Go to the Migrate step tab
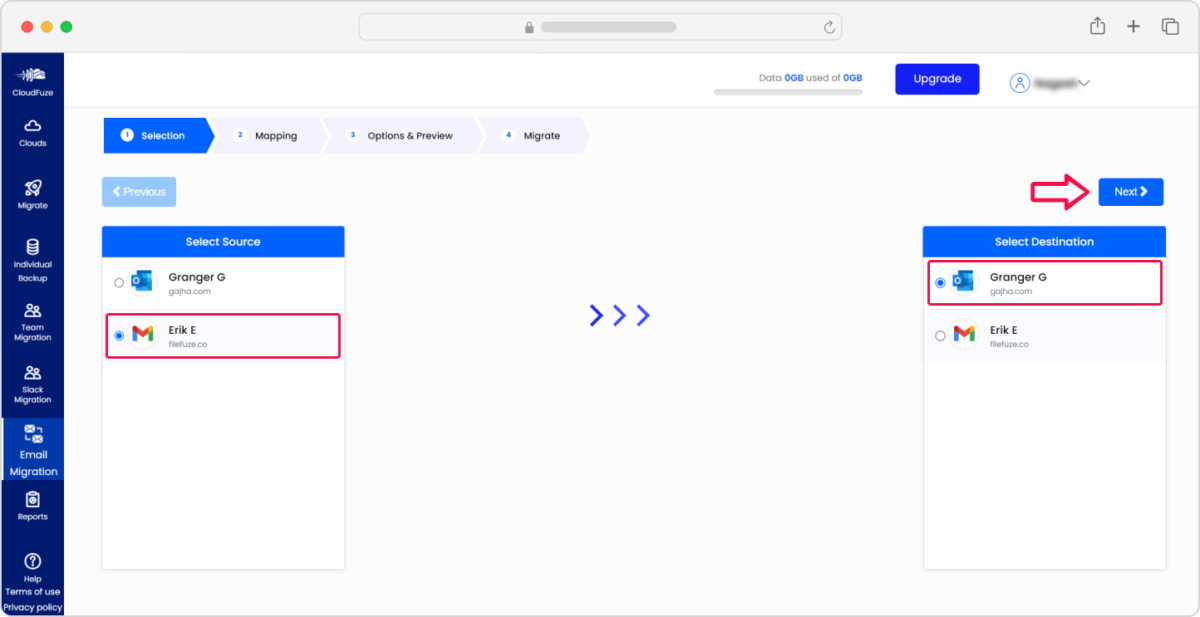Screen dimensions: 1200x617 click(536, 135)
